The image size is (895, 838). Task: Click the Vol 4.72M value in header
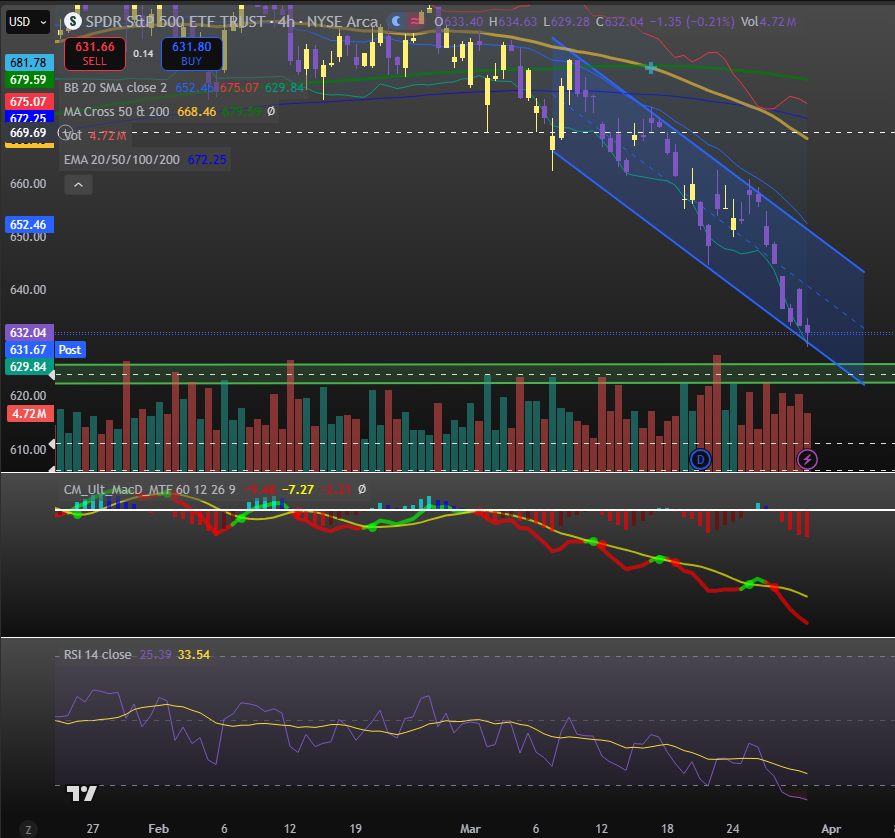tap(768, 22)
